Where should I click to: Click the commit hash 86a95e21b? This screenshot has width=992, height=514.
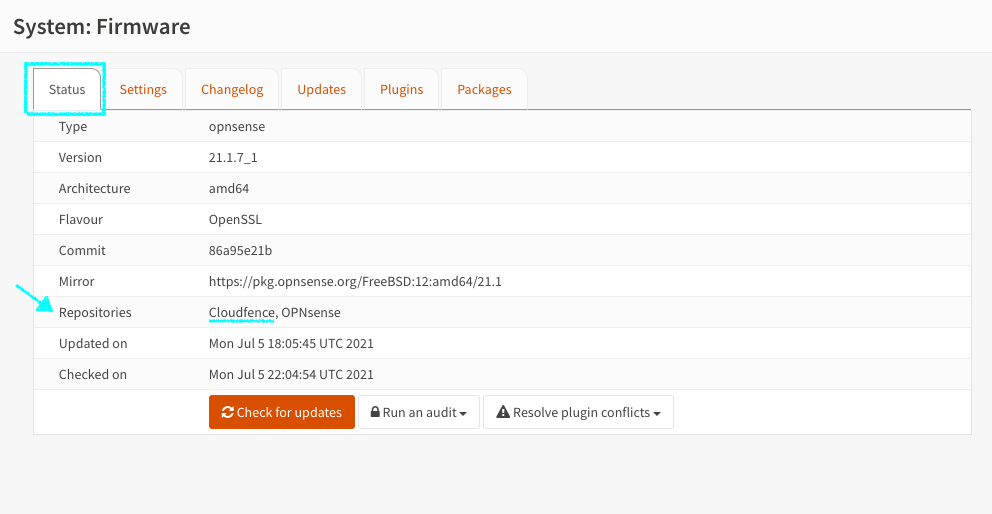240,251
